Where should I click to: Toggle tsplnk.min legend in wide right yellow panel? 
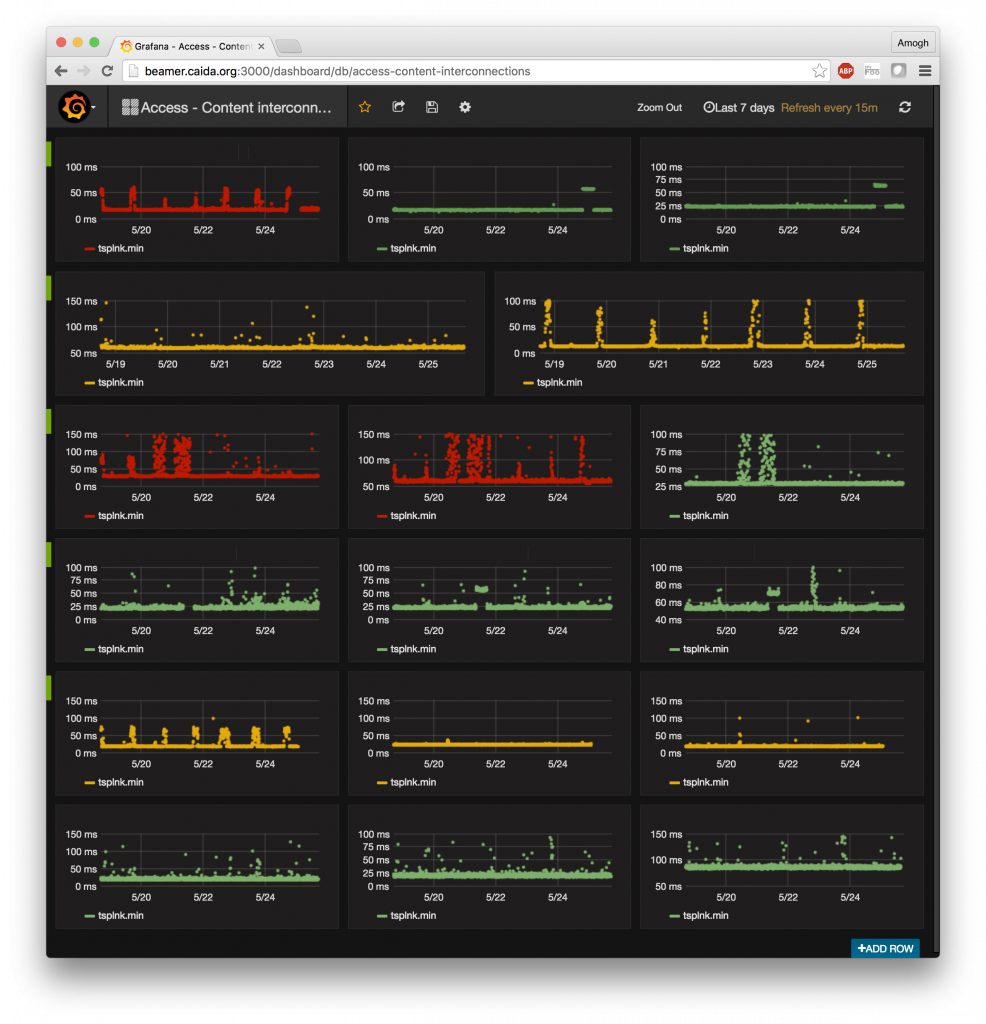[x=560, y=382]
